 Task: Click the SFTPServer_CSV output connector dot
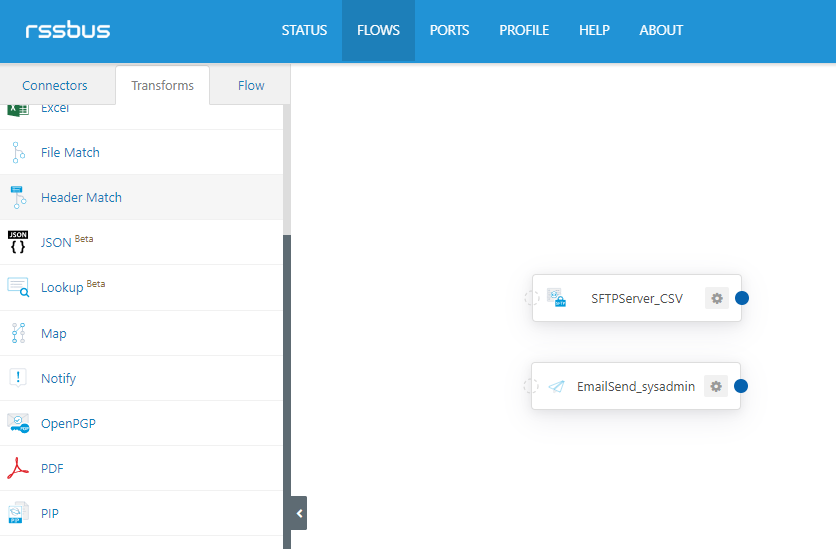[x=742, y=298]
